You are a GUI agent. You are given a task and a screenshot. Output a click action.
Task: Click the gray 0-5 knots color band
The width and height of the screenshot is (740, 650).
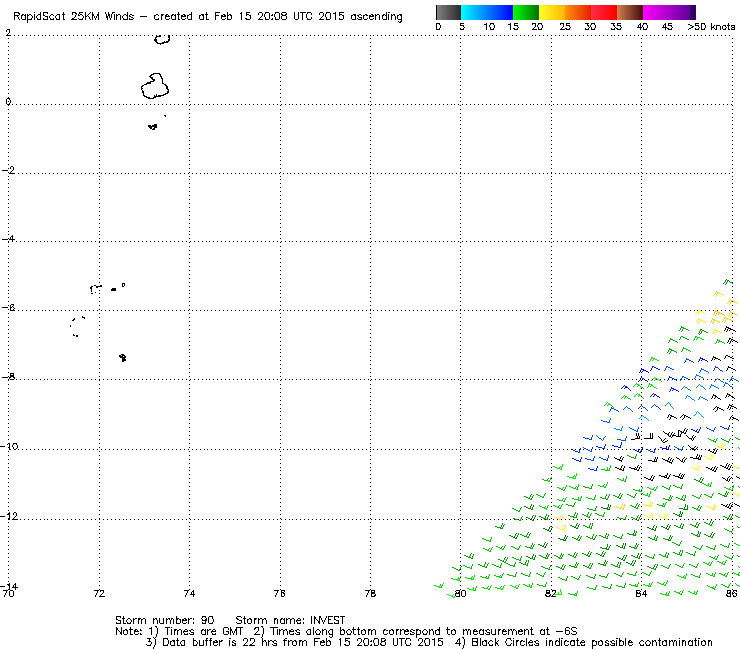pos(448,12)
